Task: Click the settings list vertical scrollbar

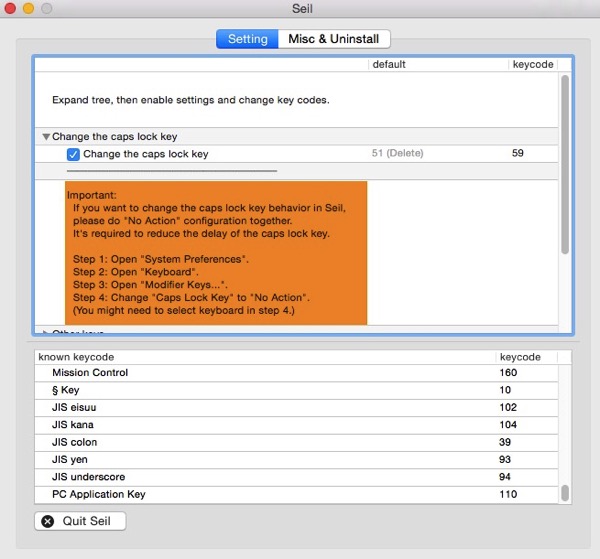Action: [x=565, y=165]
